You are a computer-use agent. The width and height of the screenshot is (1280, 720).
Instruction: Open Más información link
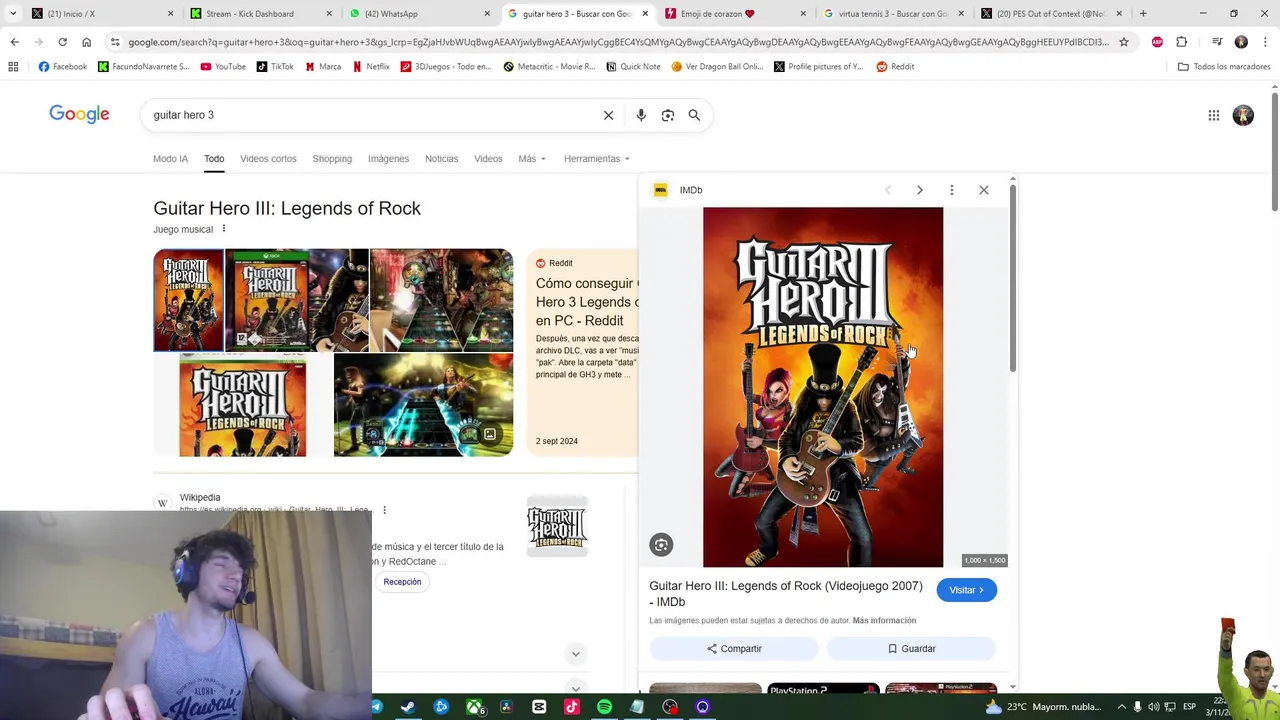pyautogui.click(x=884, y=621)
